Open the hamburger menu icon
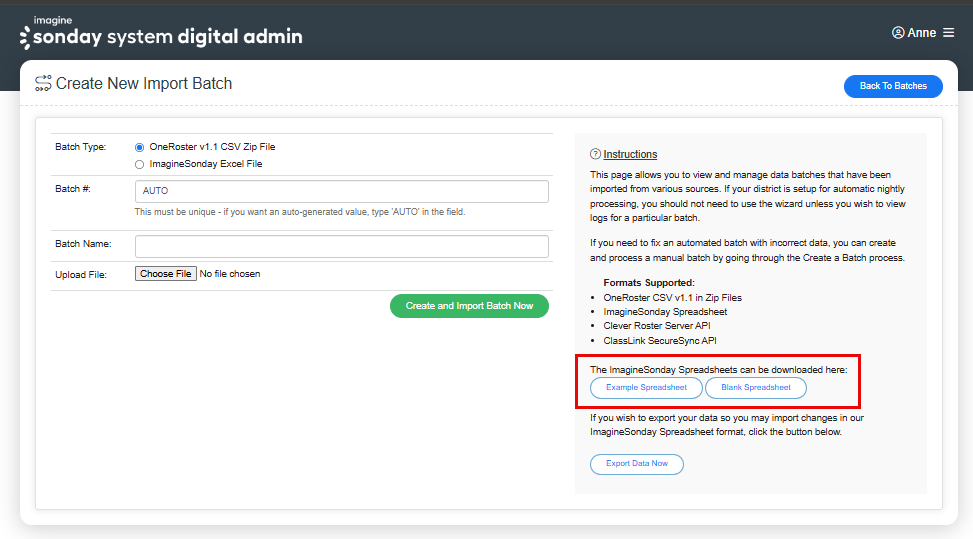The width and height of the screenshot is (973, 539). point(948,32)
